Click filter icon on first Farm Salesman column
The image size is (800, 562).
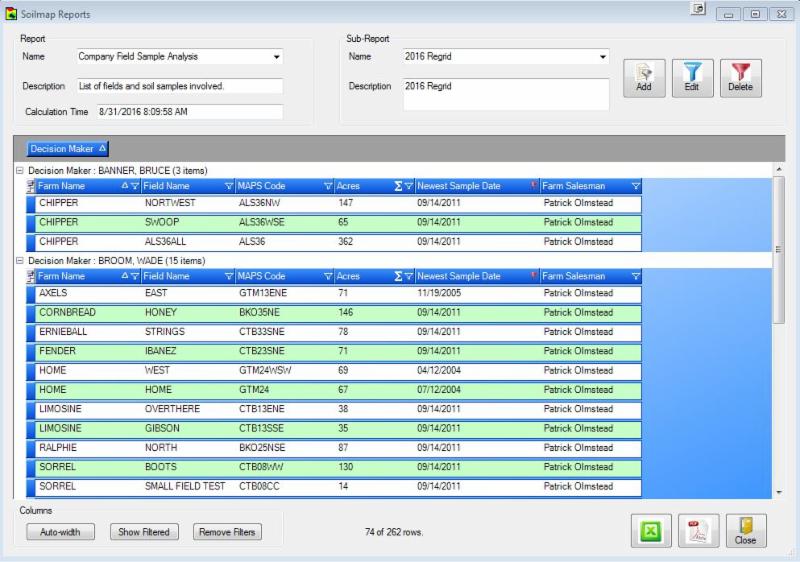636,186
